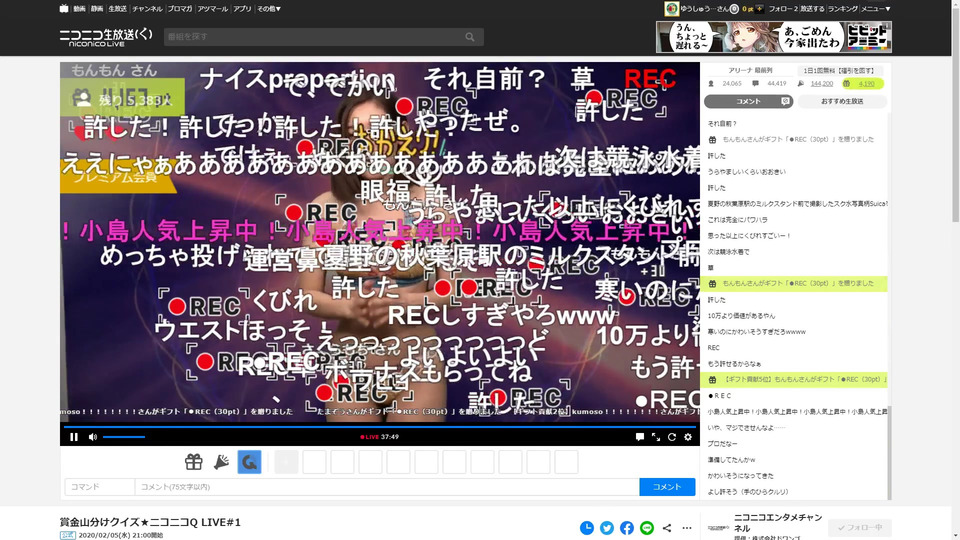Select comment プロだなー

[x=722, y=444]
